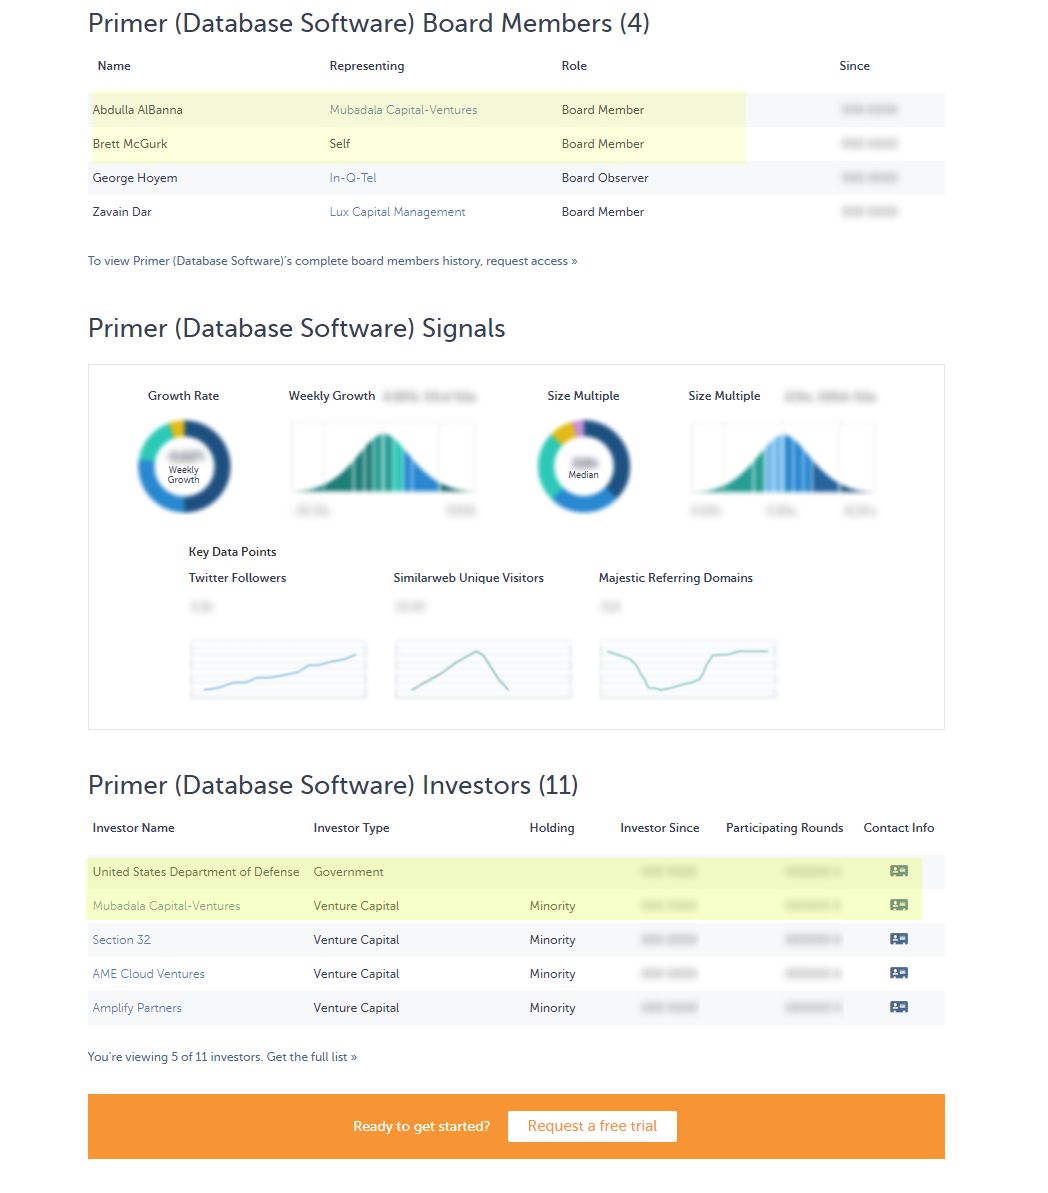This screenshot has height=1193, width=1048.
Task: Select board member name Zavain Dar
Action: coord(123,212)
